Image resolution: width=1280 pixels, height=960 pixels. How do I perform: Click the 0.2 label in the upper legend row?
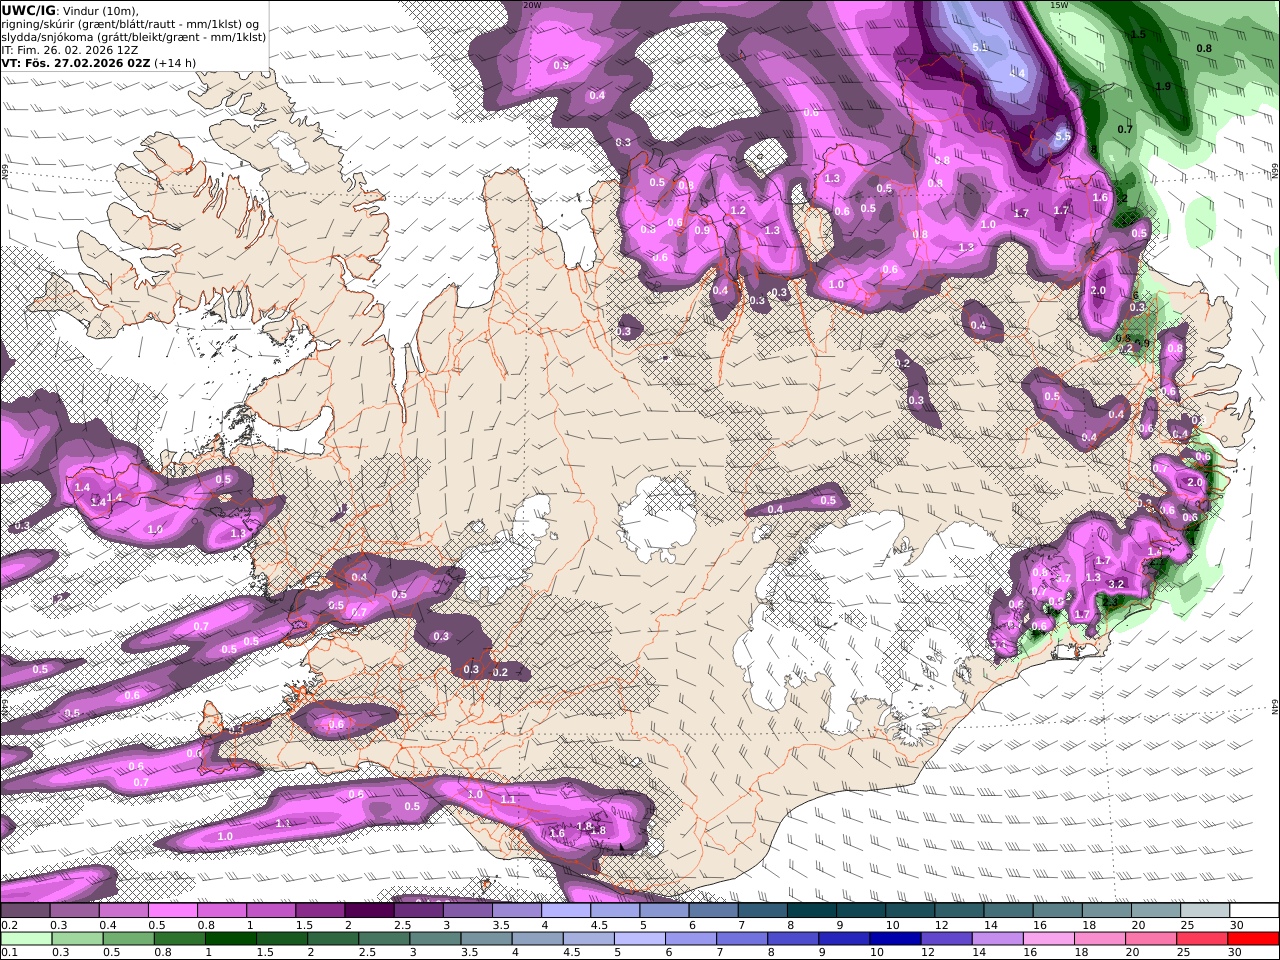click(9, 925)
